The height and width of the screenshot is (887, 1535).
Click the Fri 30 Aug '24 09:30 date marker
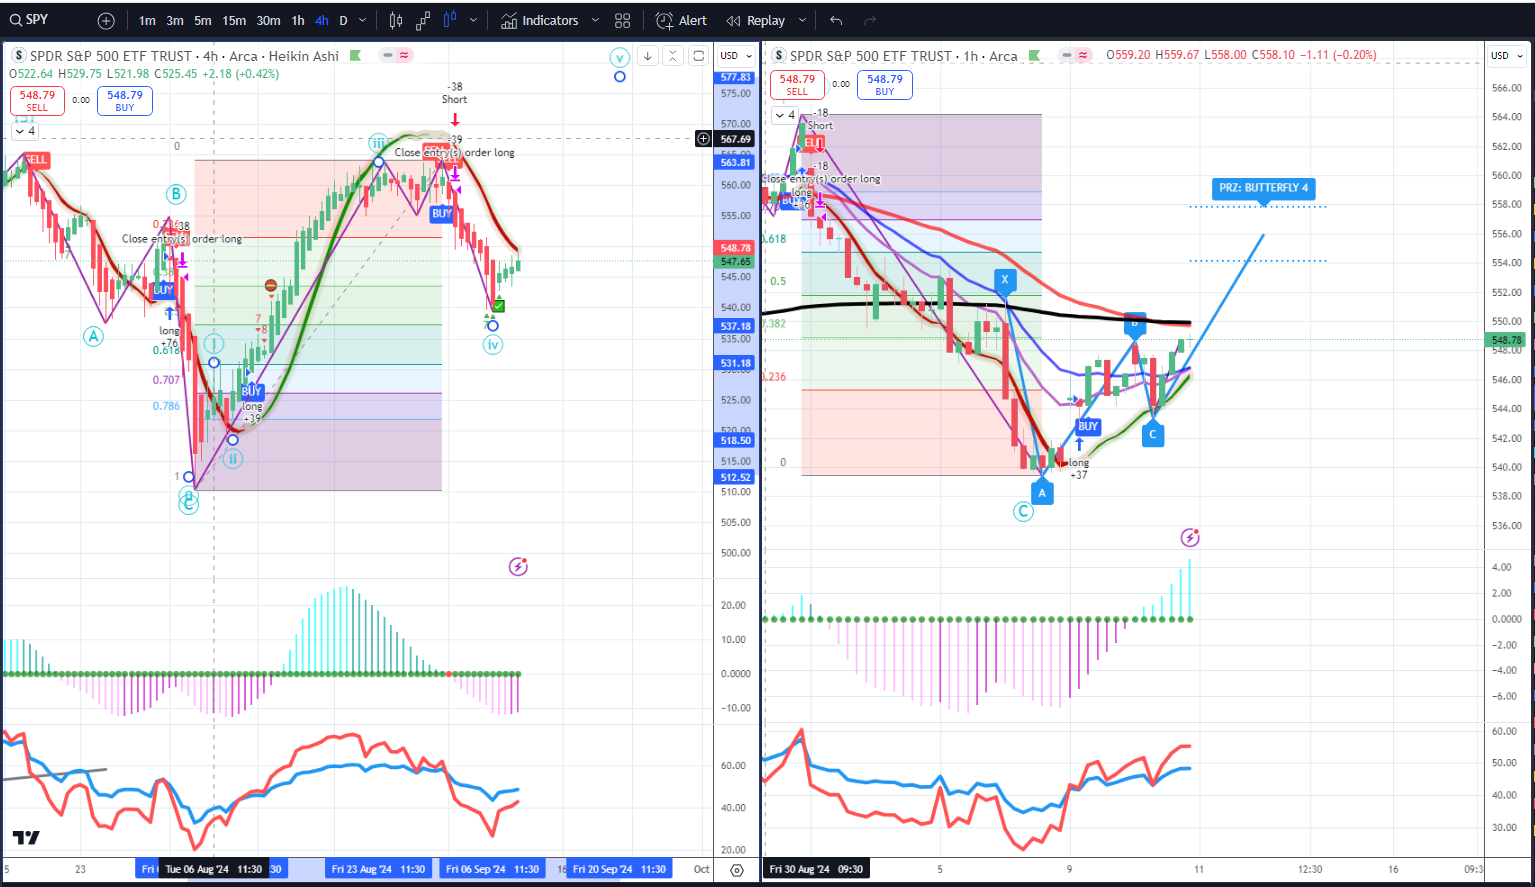(x=816, y=869)
